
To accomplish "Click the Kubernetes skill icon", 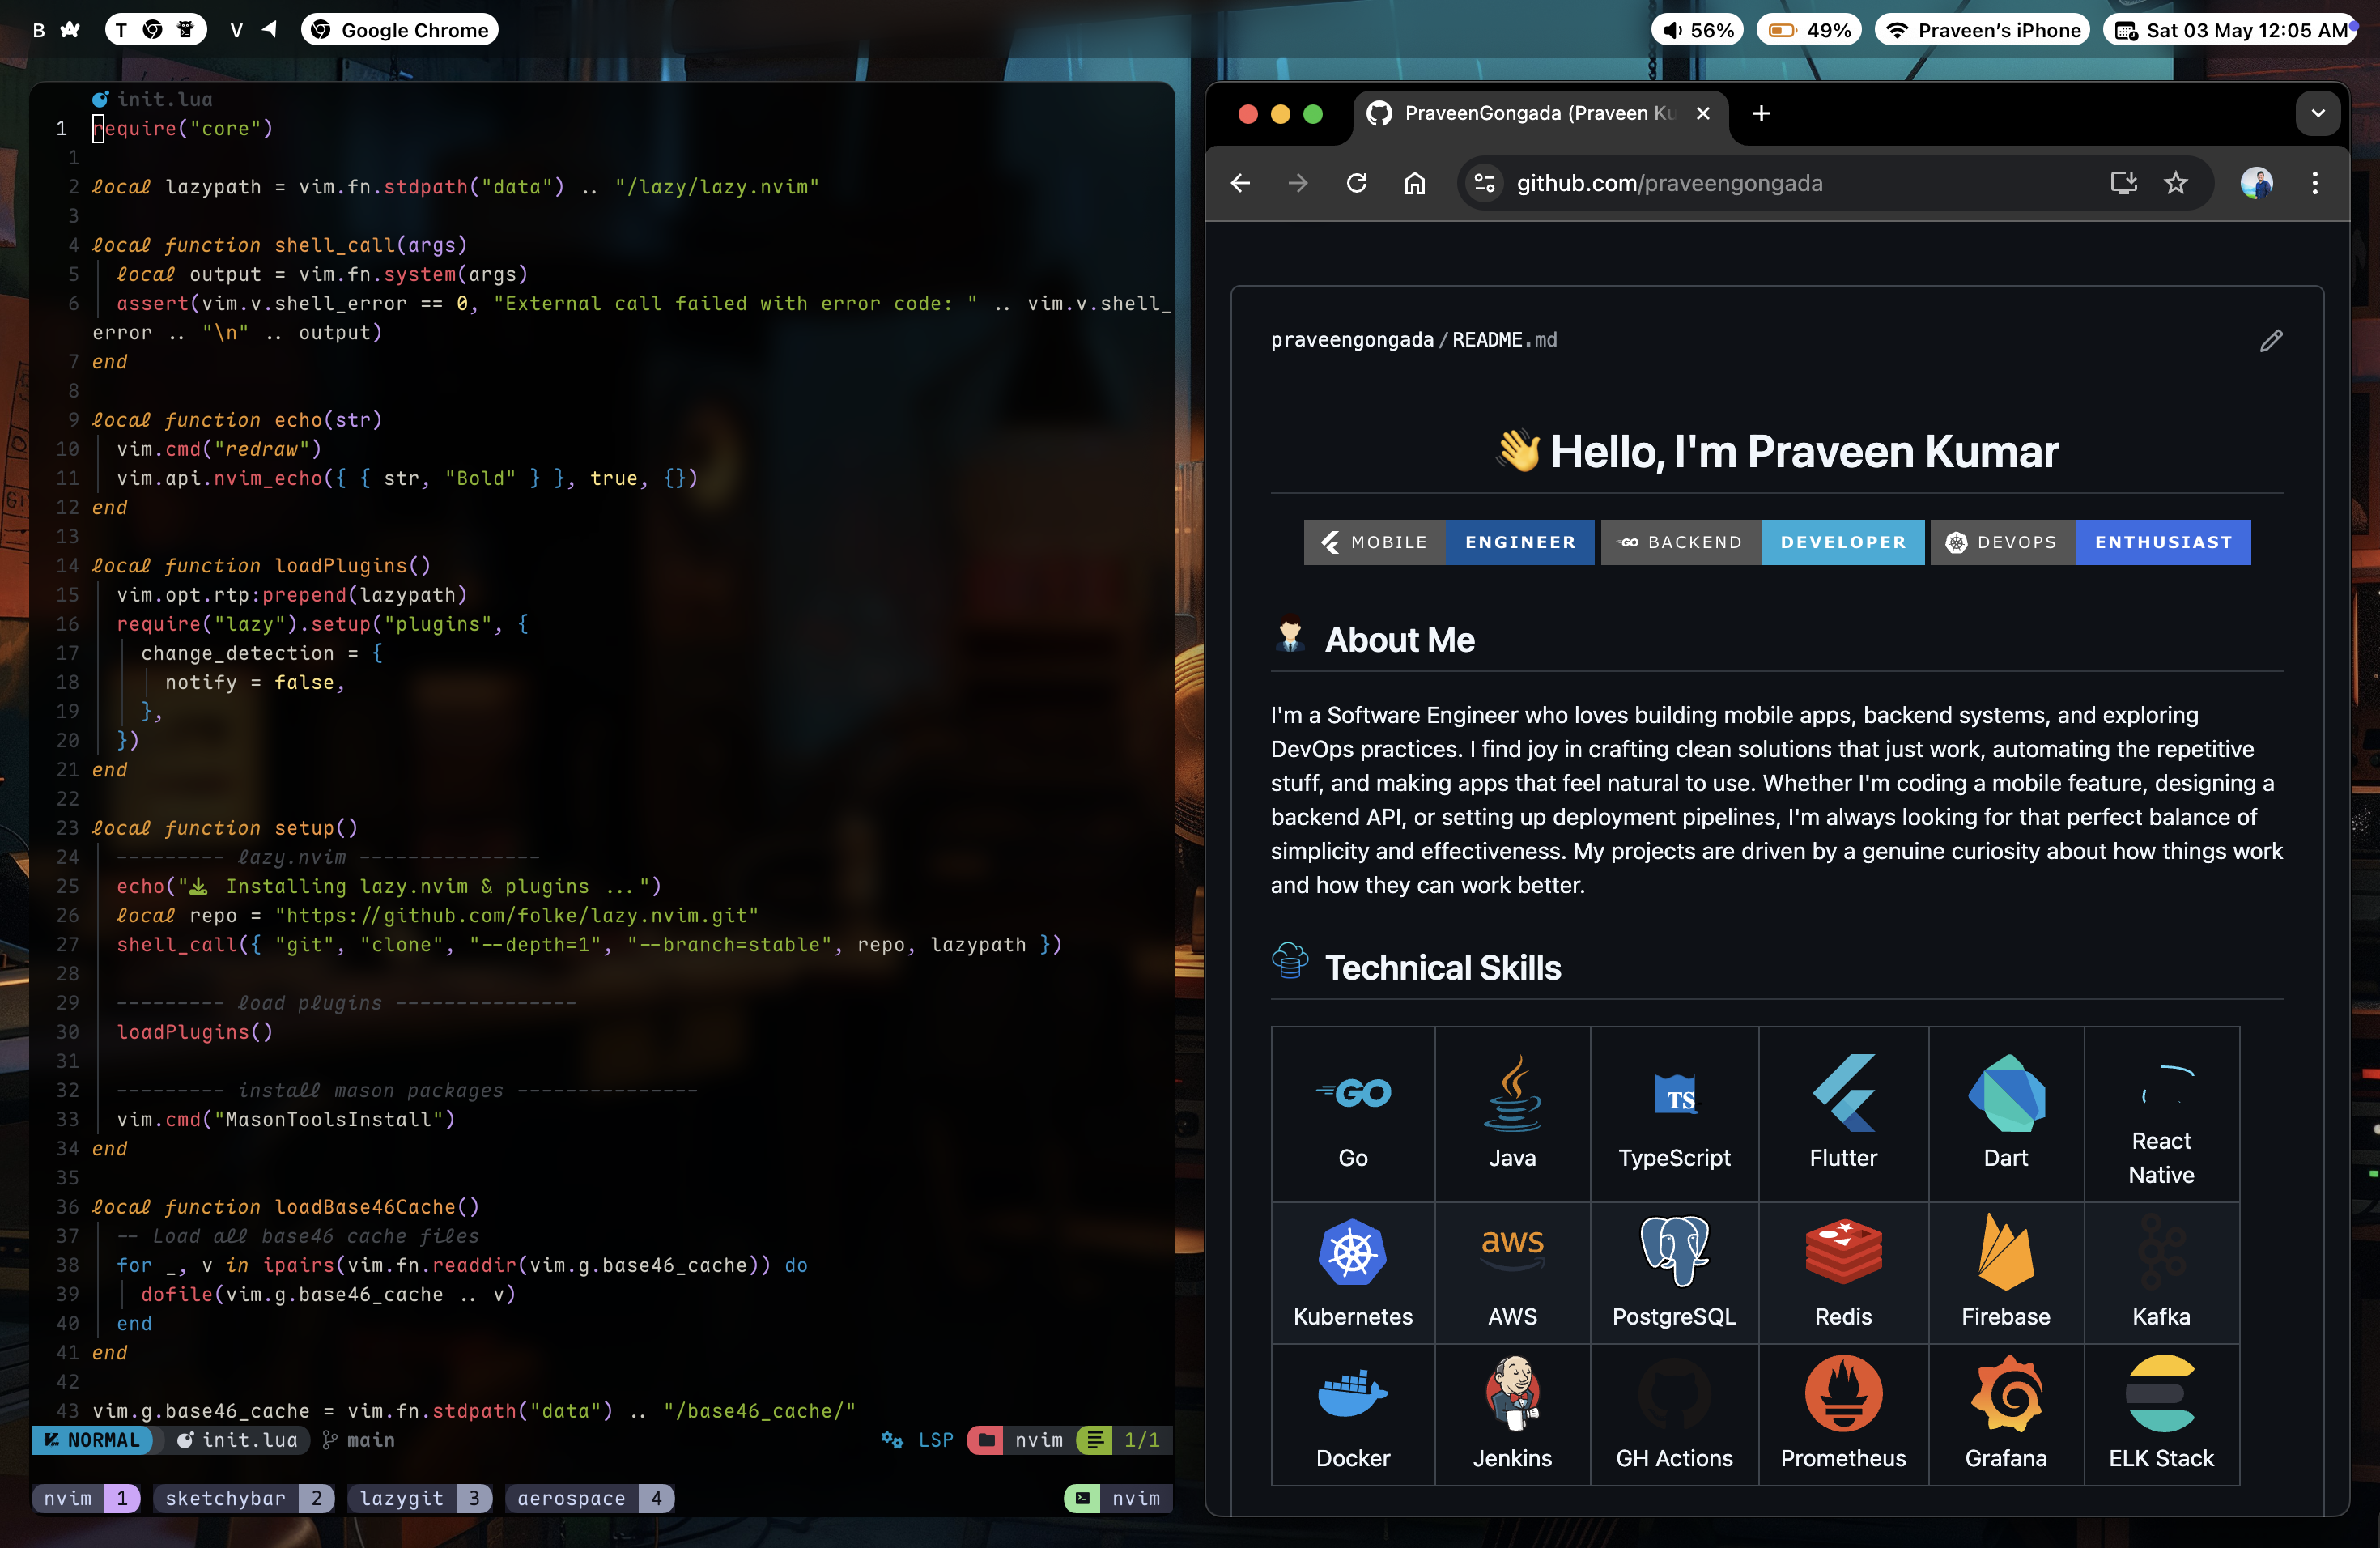I will pyautogui.click(x=1353, y=1252).
